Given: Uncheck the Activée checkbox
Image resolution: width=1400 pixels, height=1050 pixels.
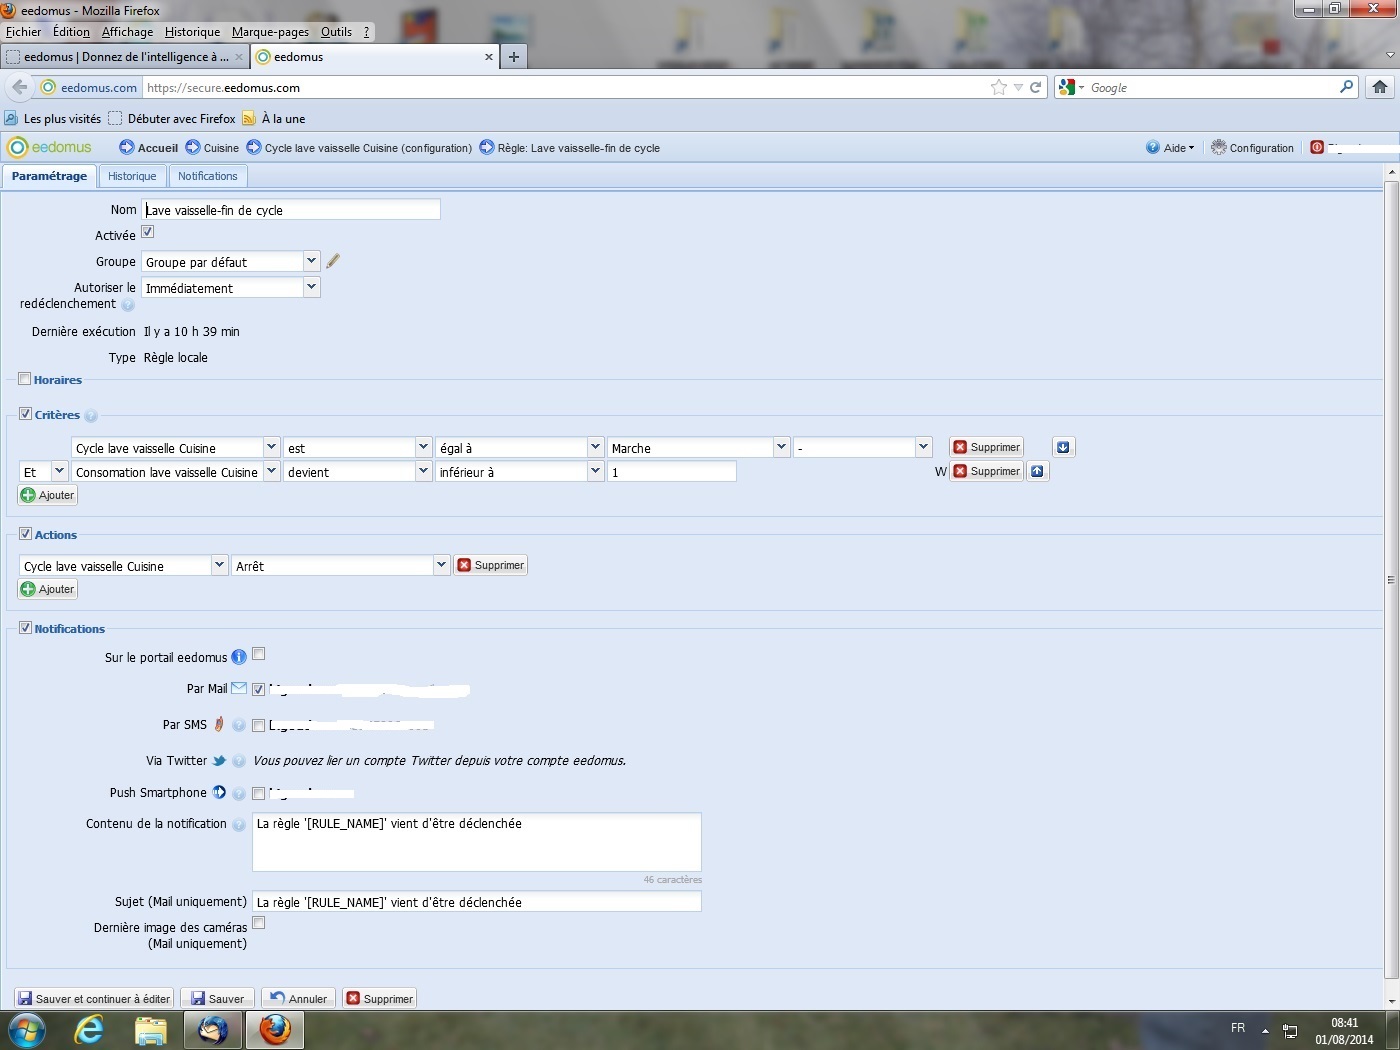Looking at the screenshot, I should click(148, 232).
